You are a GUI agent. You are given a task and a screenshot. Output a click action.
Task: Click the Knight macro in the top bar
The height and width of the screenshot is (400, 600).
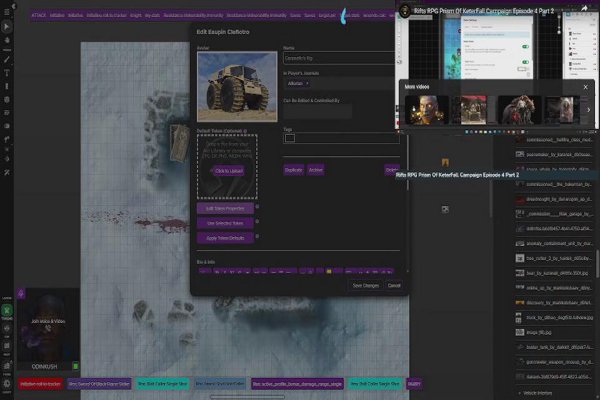click(135, 15)
